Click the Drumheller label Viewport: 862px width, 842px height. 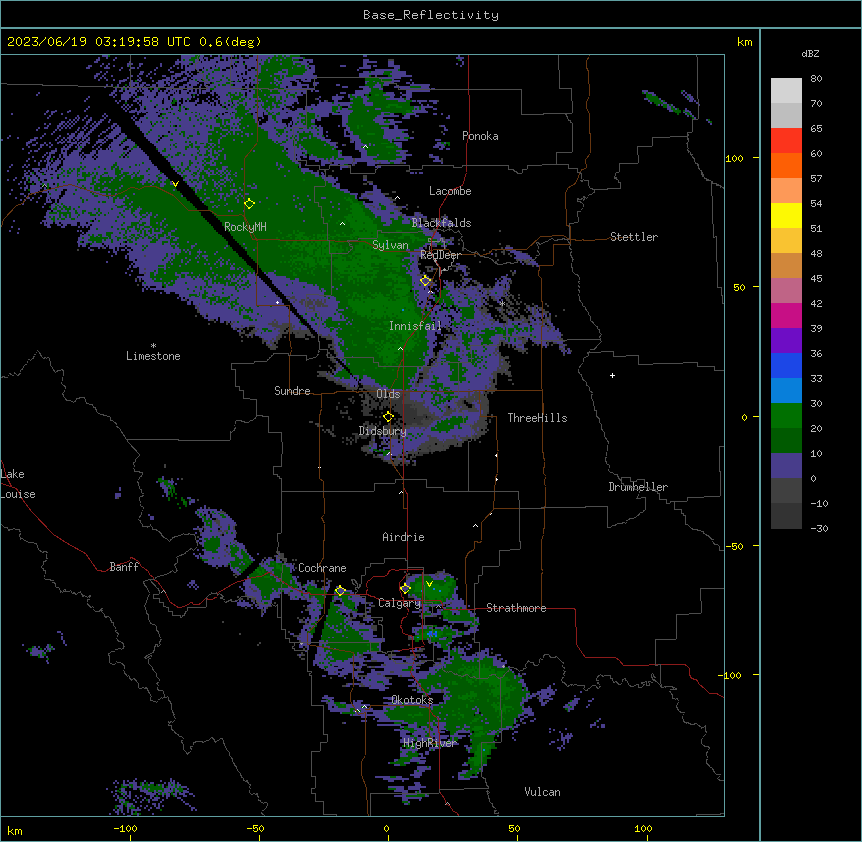point(638,487)
